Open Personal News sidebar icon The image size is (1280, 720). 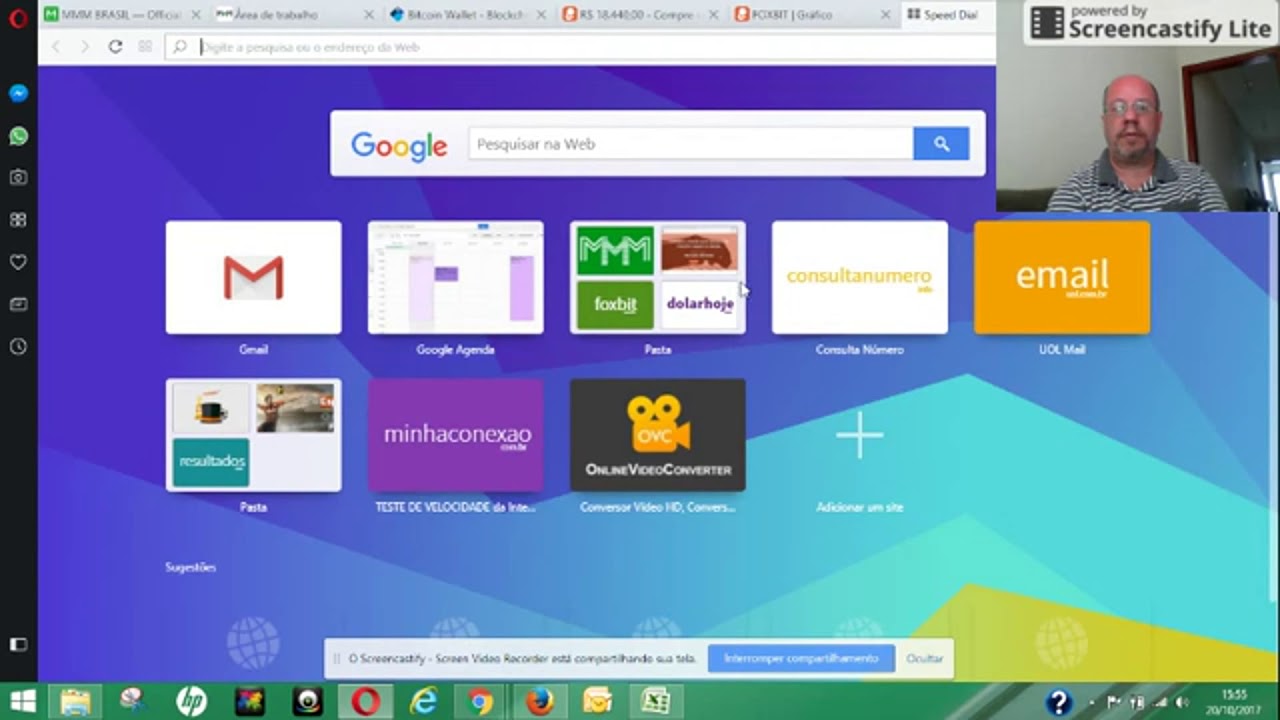pyautogui.click(x=18, y=304)
